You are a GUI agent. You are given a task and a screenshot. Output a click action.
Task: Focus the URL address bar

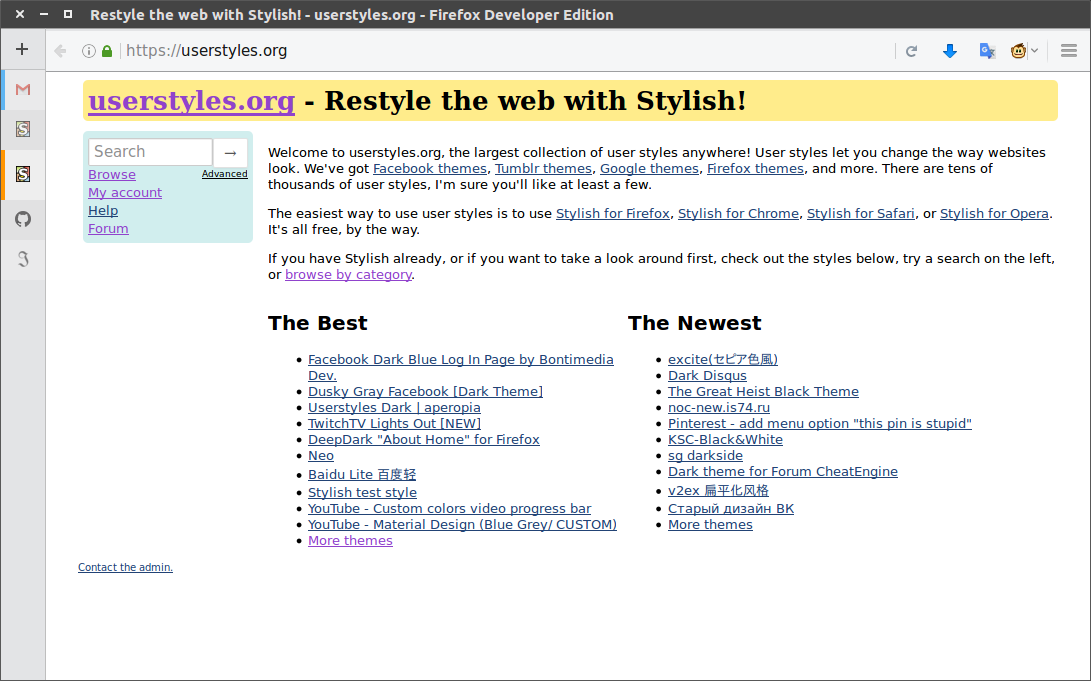pos(508,51)
